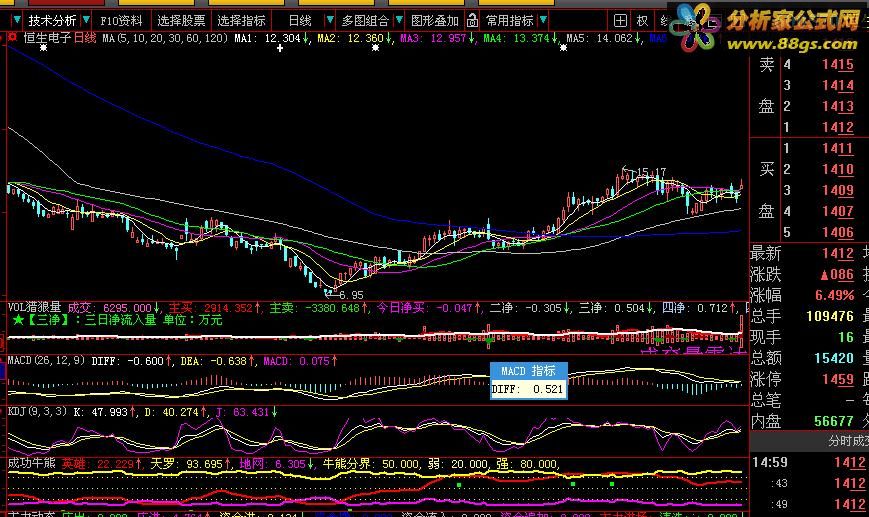
Task: Click the red icon before 恒生电子
Action: pos(12,38)
